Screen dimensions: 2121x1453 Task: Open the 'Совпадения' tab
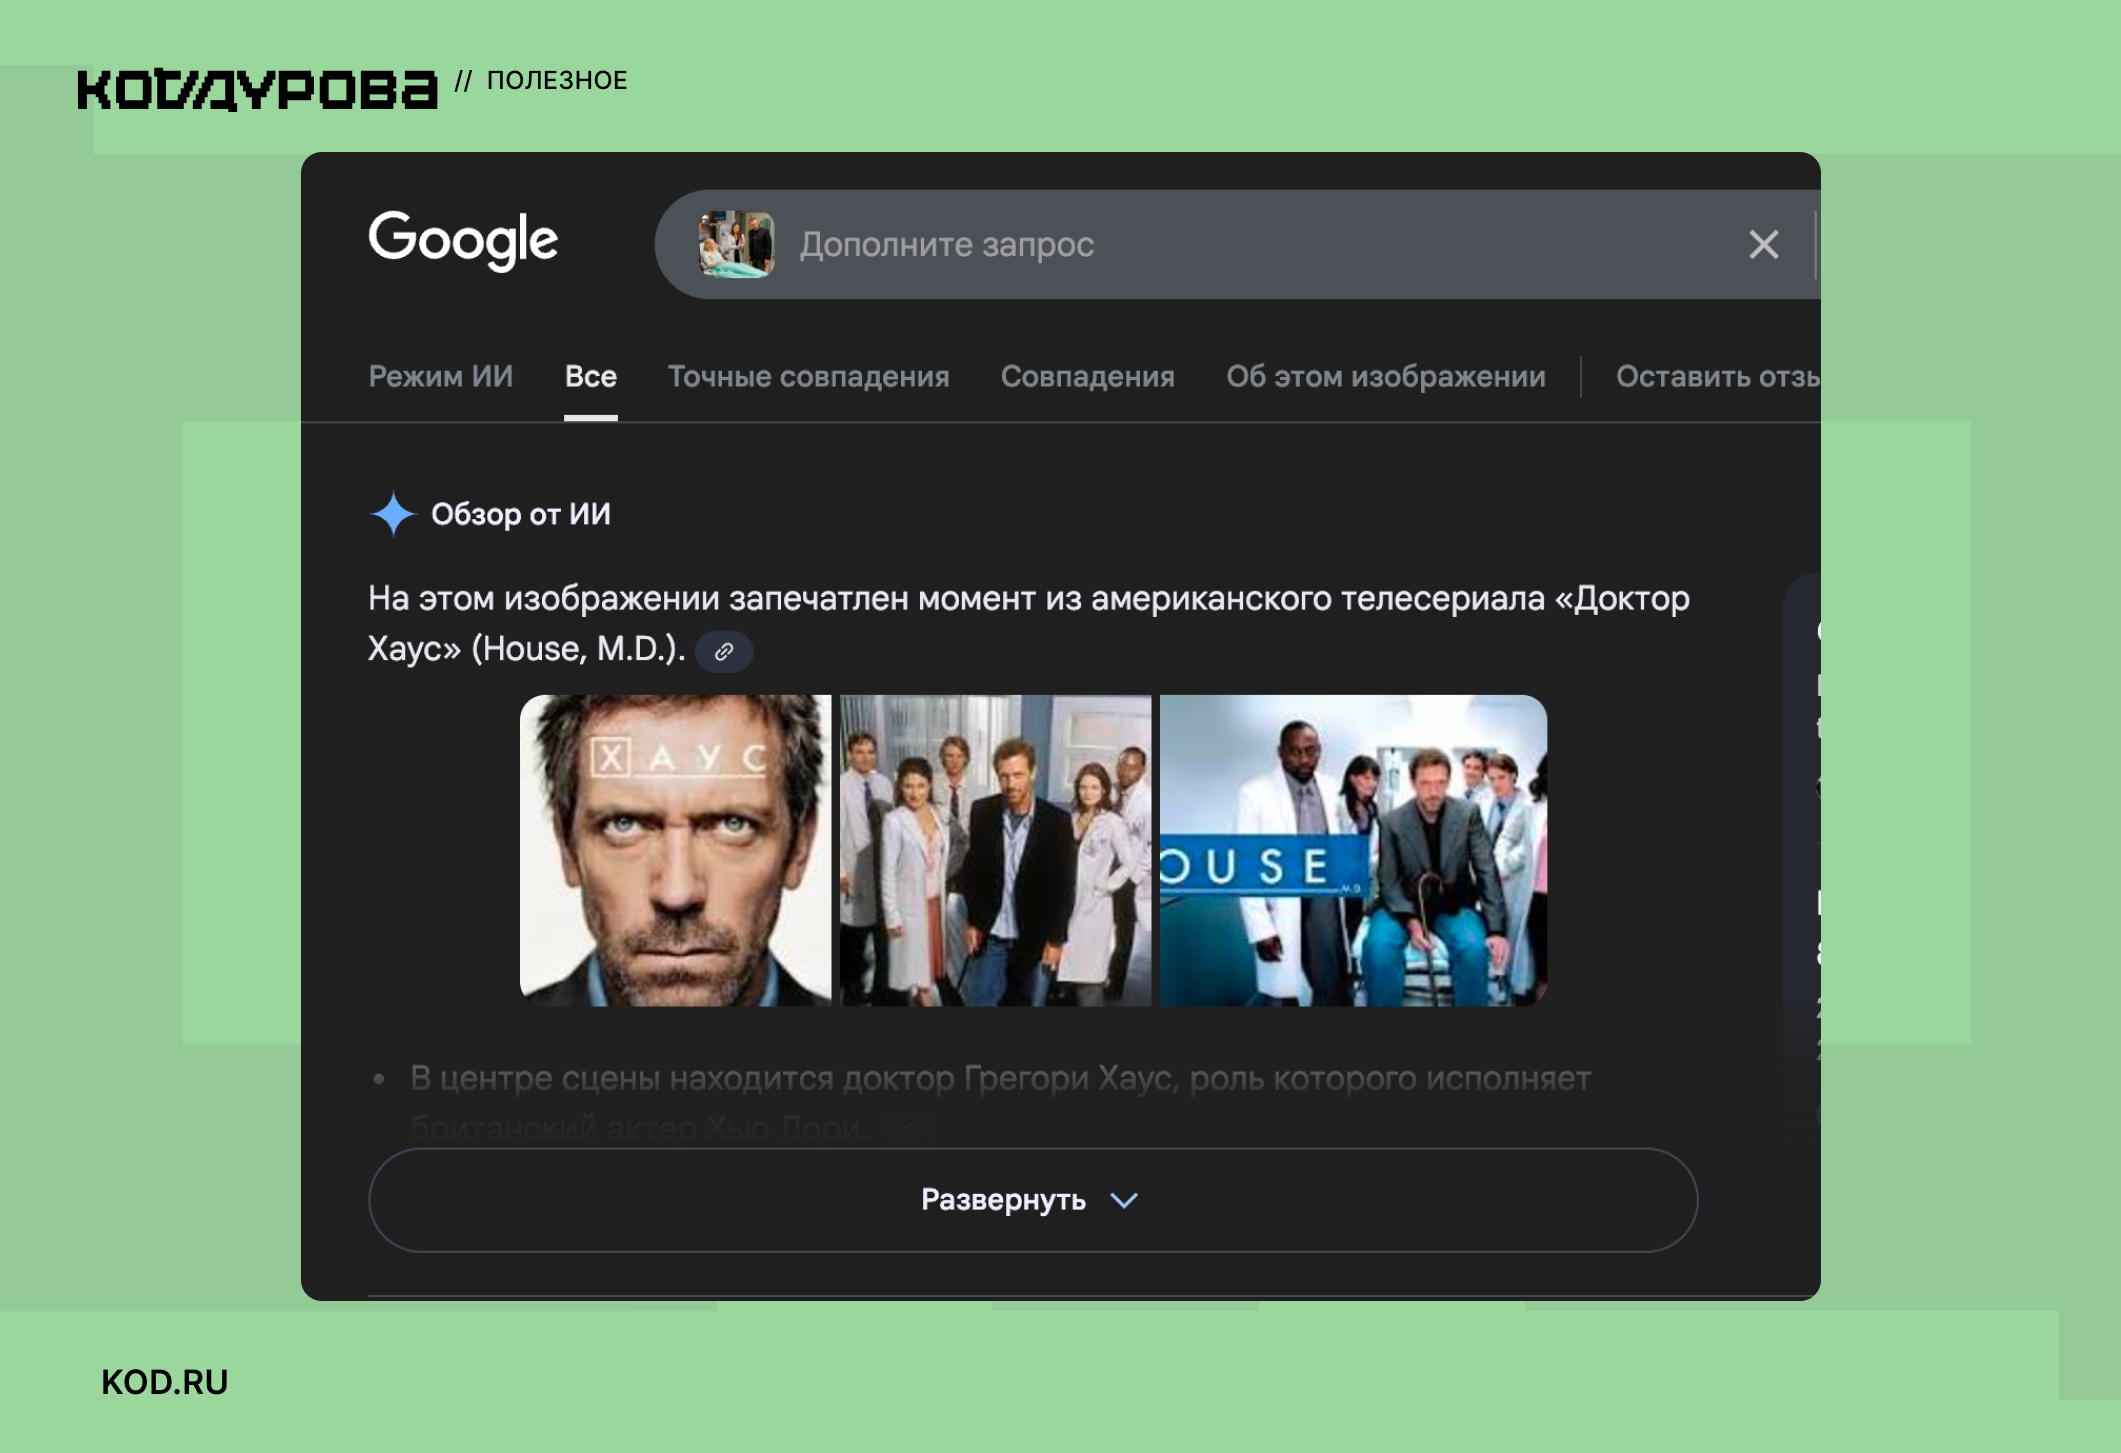coord(1087,376)
